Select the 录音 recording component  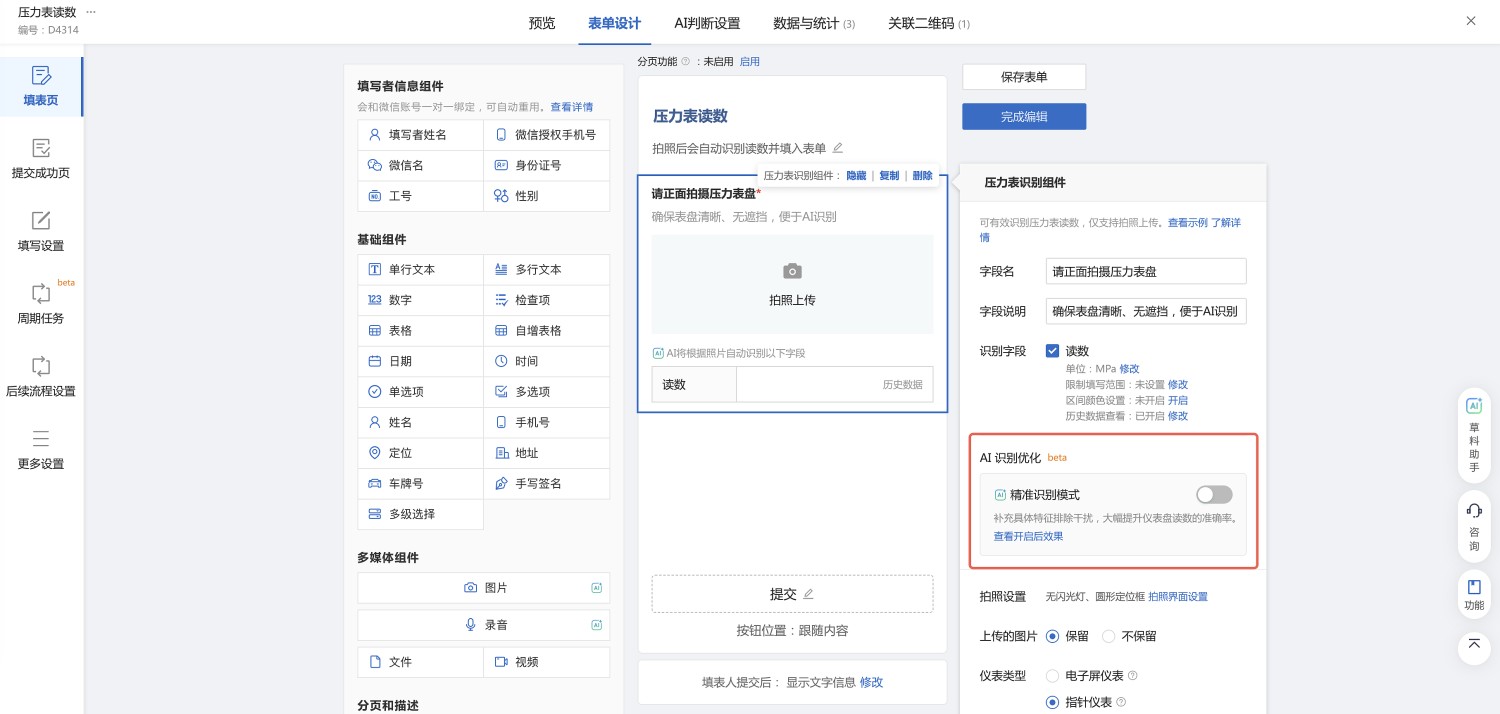483,625
